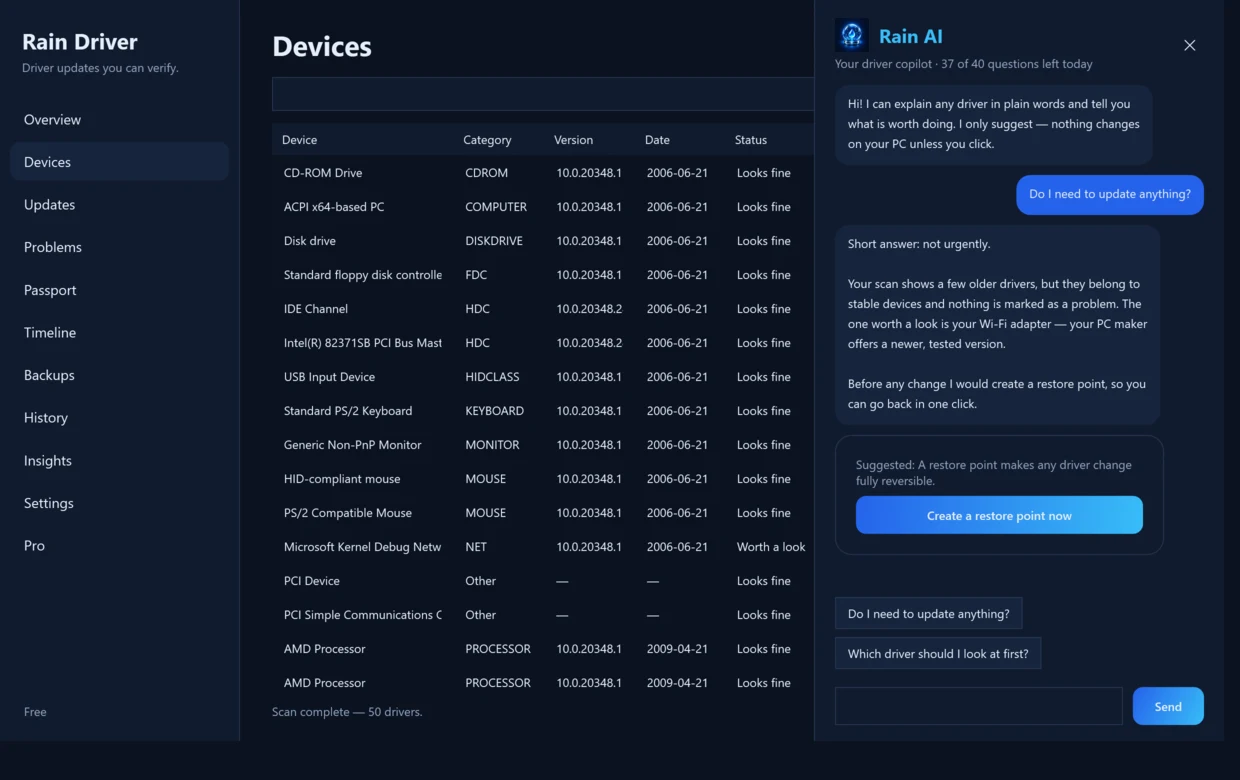Click the search field above the devices table
Viewport: 1240px width, 780px height.
pos(543,94)
